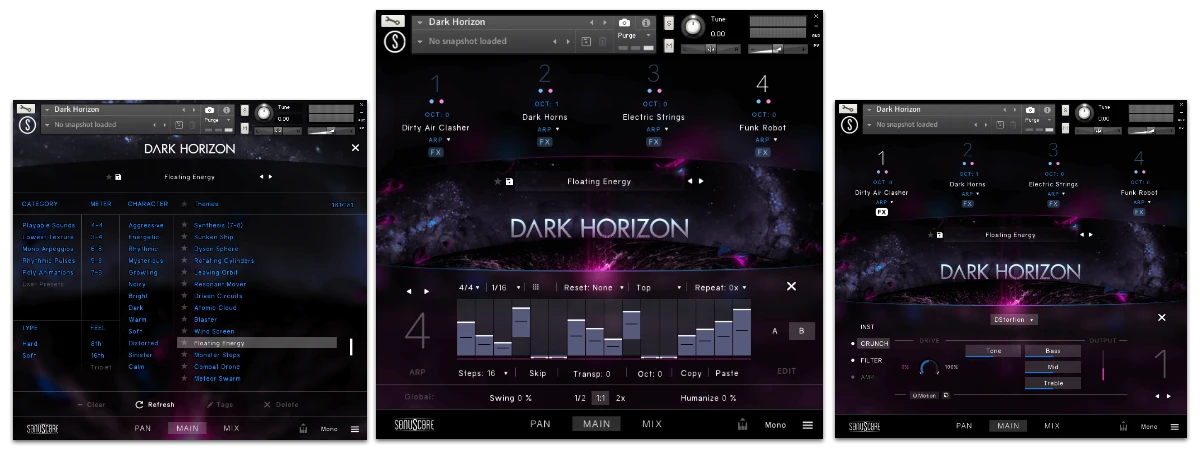This screenshot has height=450, width=1200.
Task: Click the link icon next to the U/Motion button
Action: click(x=945, y=395)
